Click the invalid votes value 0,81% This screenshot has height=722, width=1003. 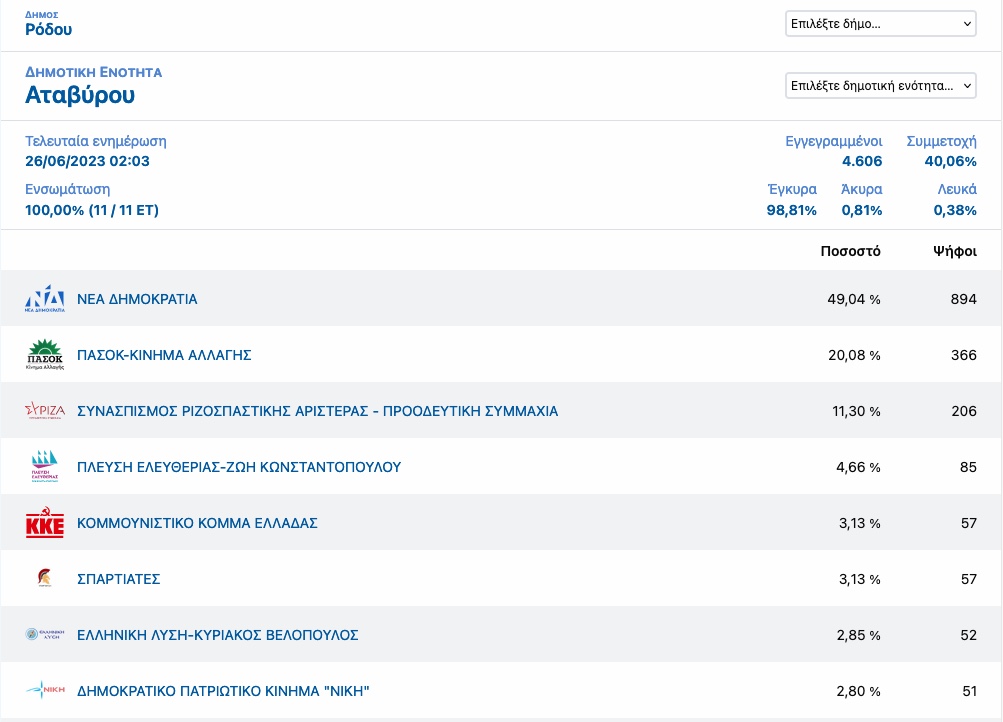click(861, 210)
